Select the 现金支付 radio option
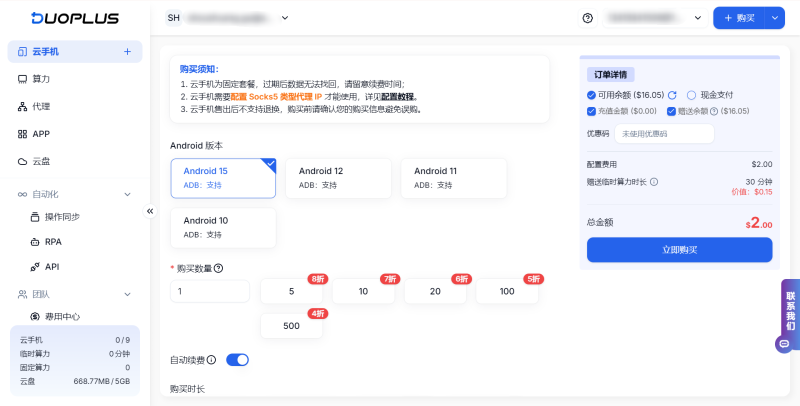 point(691,95)
